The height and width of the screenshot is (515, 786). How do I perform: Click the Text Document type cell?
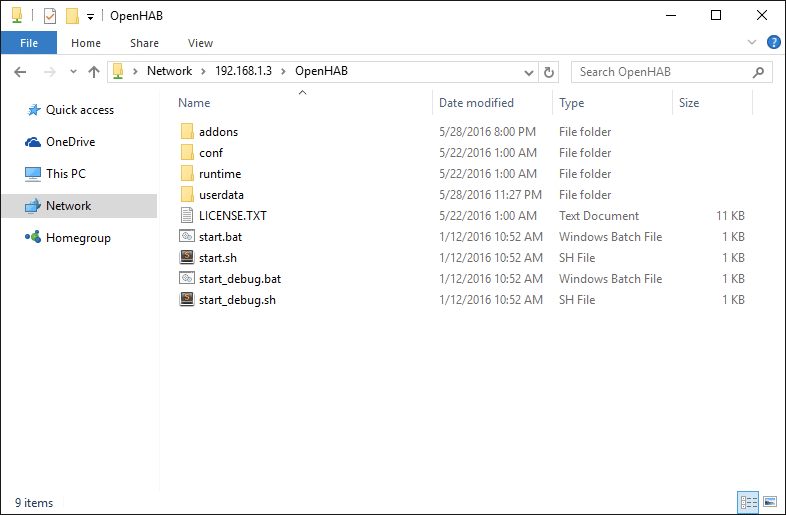coord(599,216)
